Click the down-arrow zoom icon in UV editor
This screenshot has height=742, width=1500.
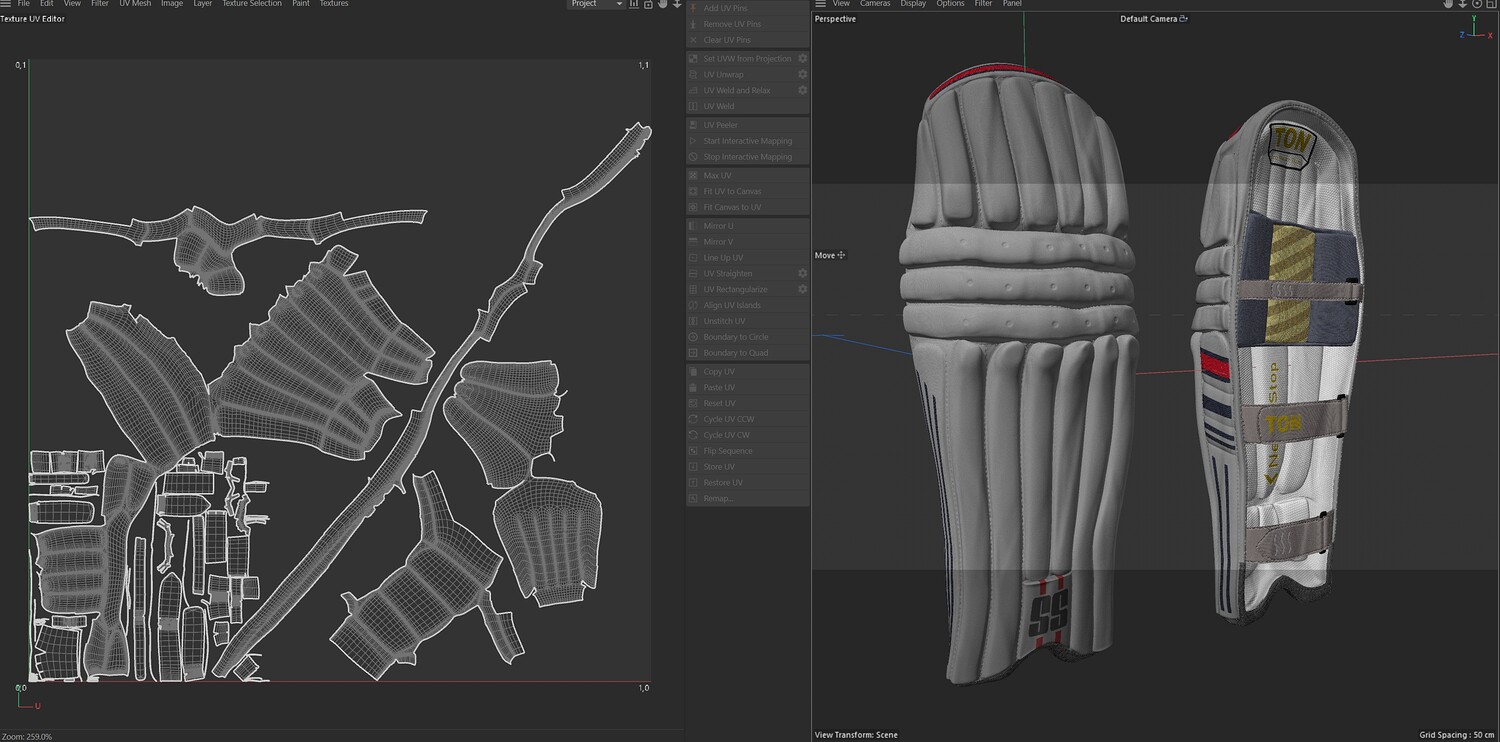[677, 4]
